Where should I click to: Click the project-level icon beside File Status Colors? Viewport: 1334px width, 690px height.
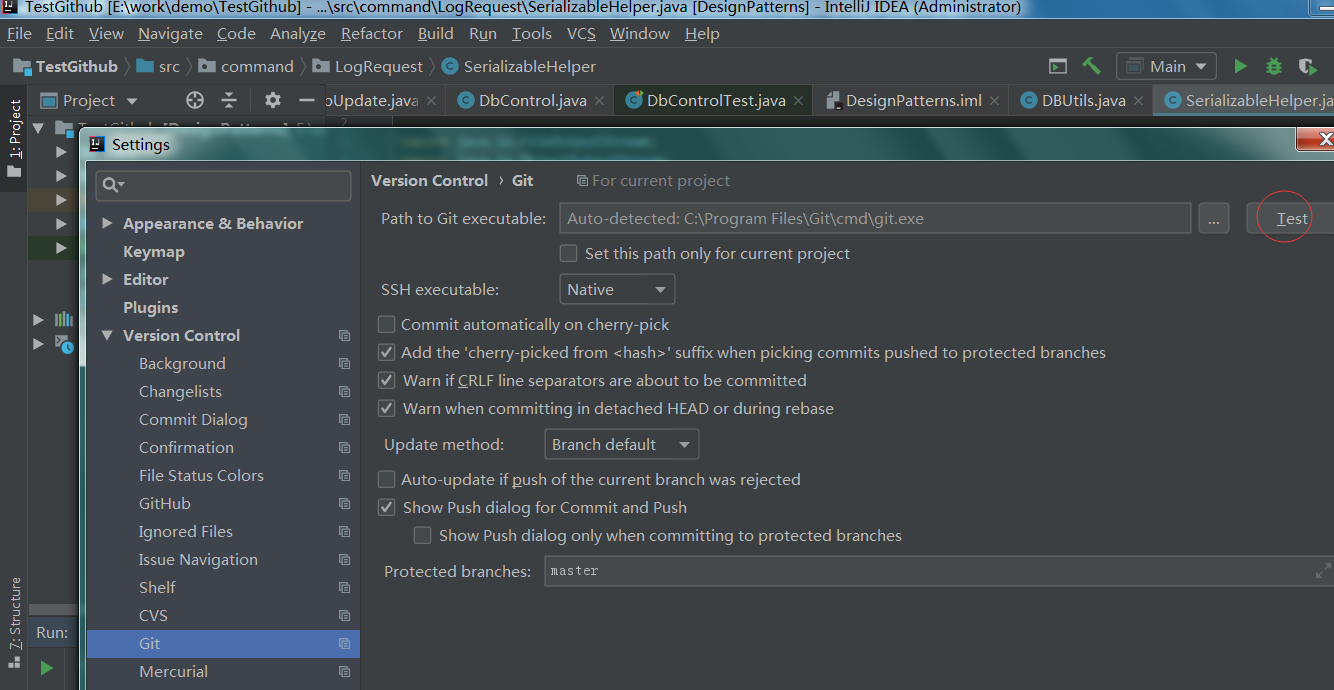click(x=344, y=476)
